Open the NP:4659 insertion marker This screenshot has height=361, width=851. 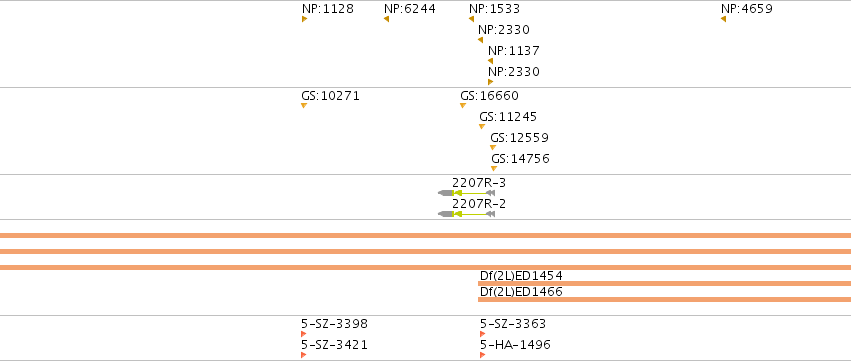click(723, 19)
